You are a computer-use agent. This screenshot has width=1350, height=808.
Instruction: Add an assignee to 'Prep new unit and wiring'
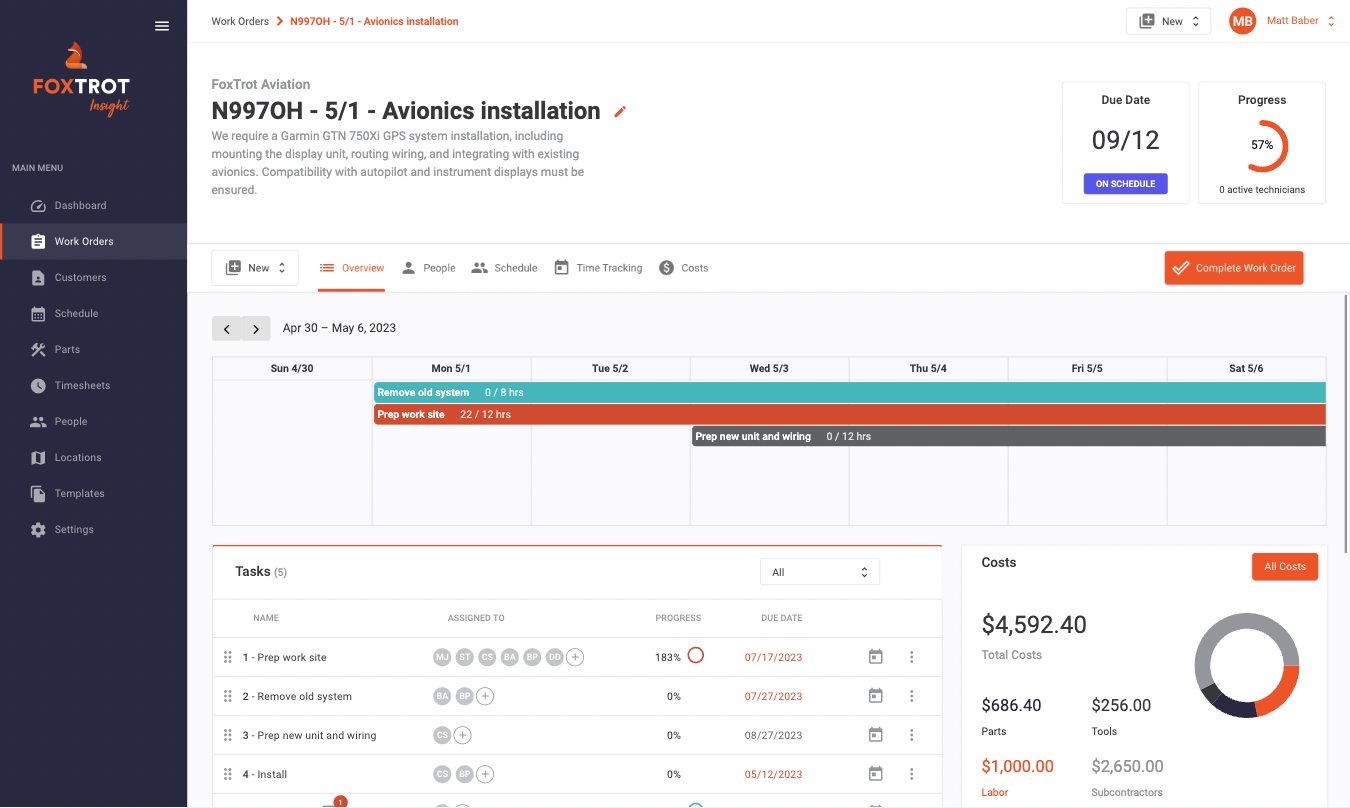pos(462,735)
